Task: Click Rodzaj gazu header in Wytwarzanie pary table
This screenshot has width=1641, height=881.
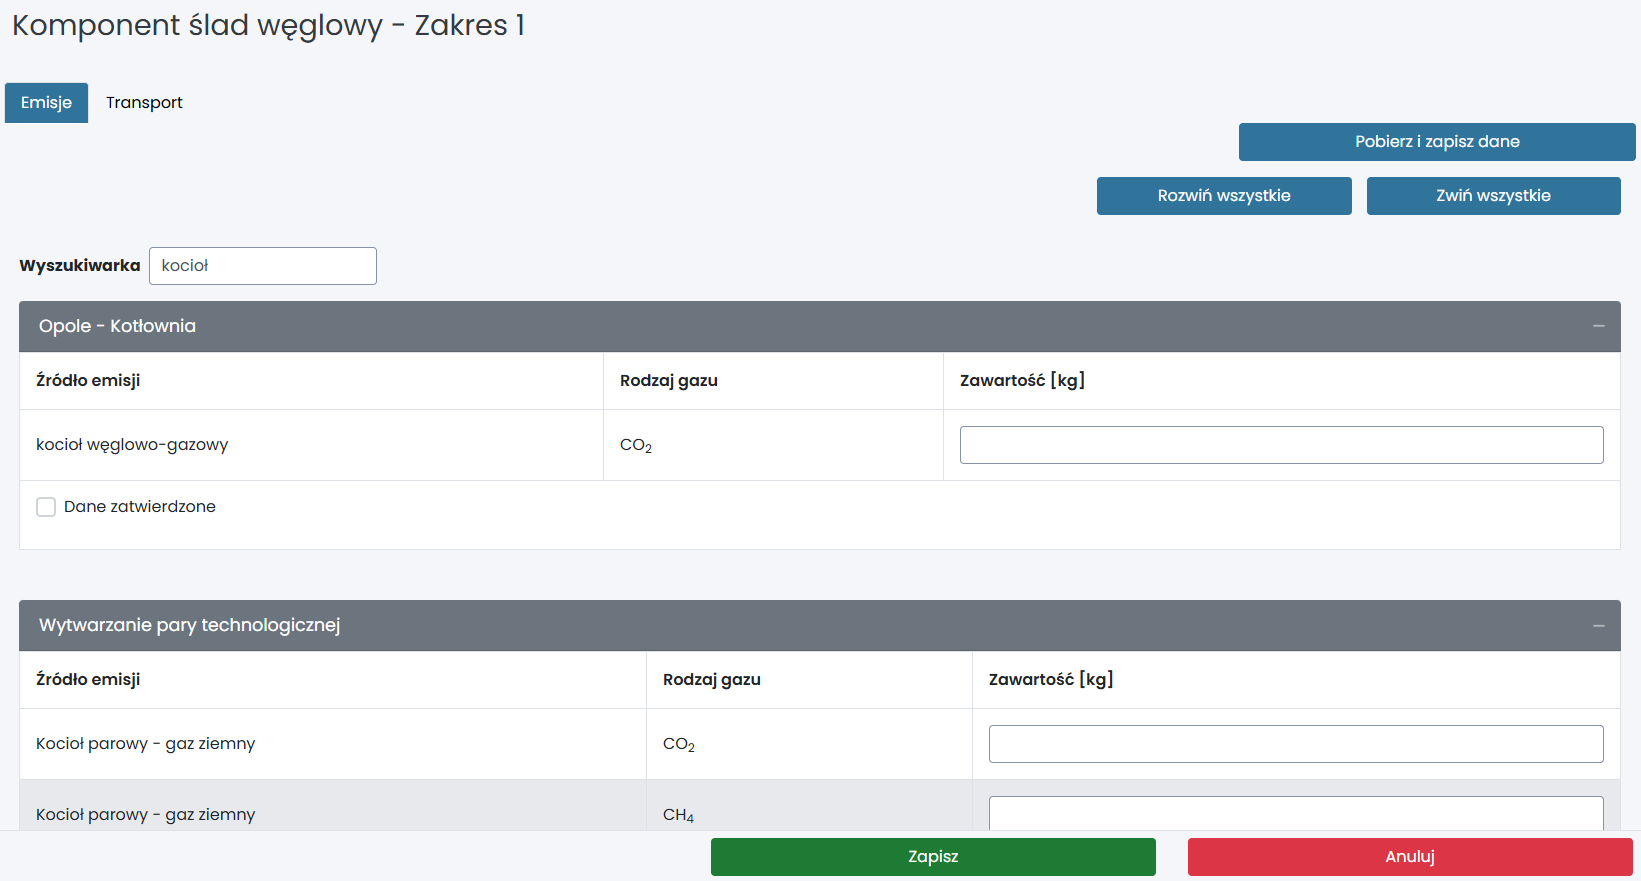Action: pos(711,680)
